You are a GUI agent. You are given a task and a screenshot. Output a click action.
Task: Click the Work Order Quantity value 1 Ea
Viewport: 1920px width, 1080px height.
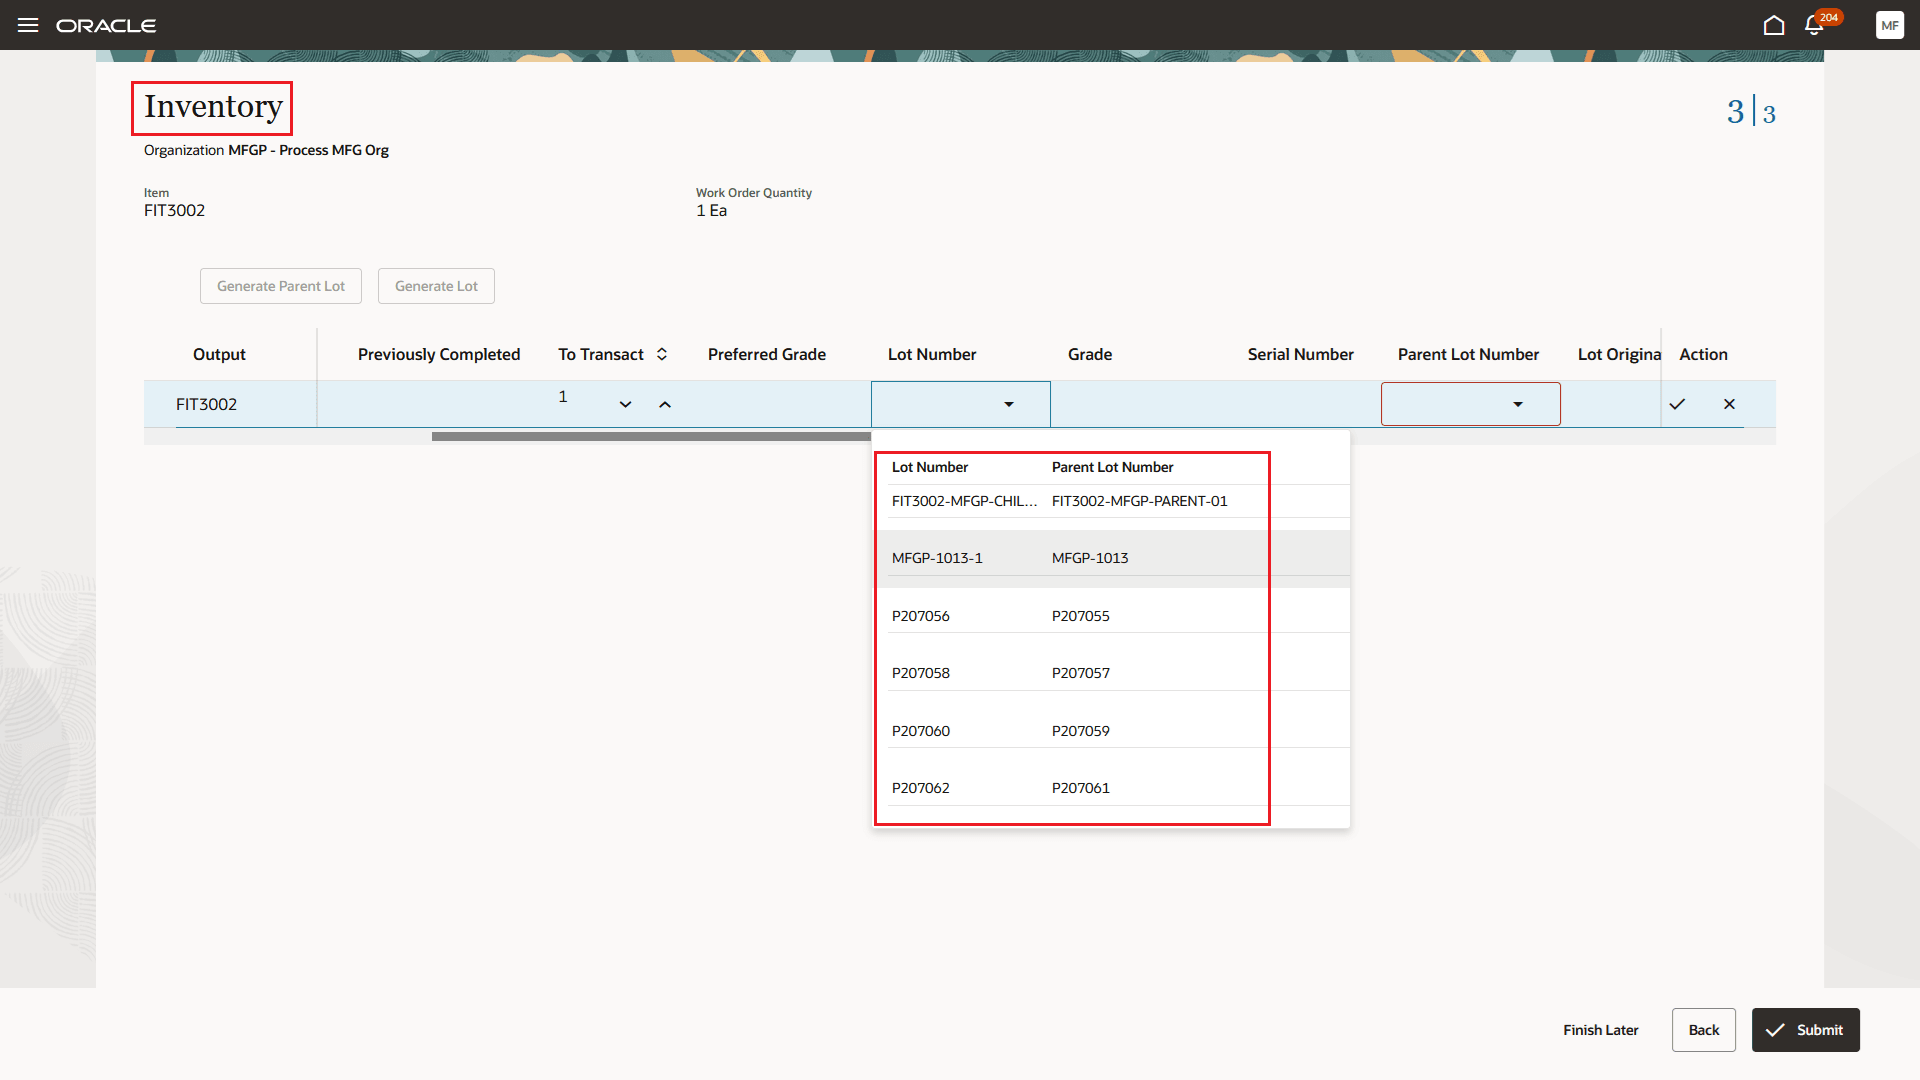tap(711, 210)
